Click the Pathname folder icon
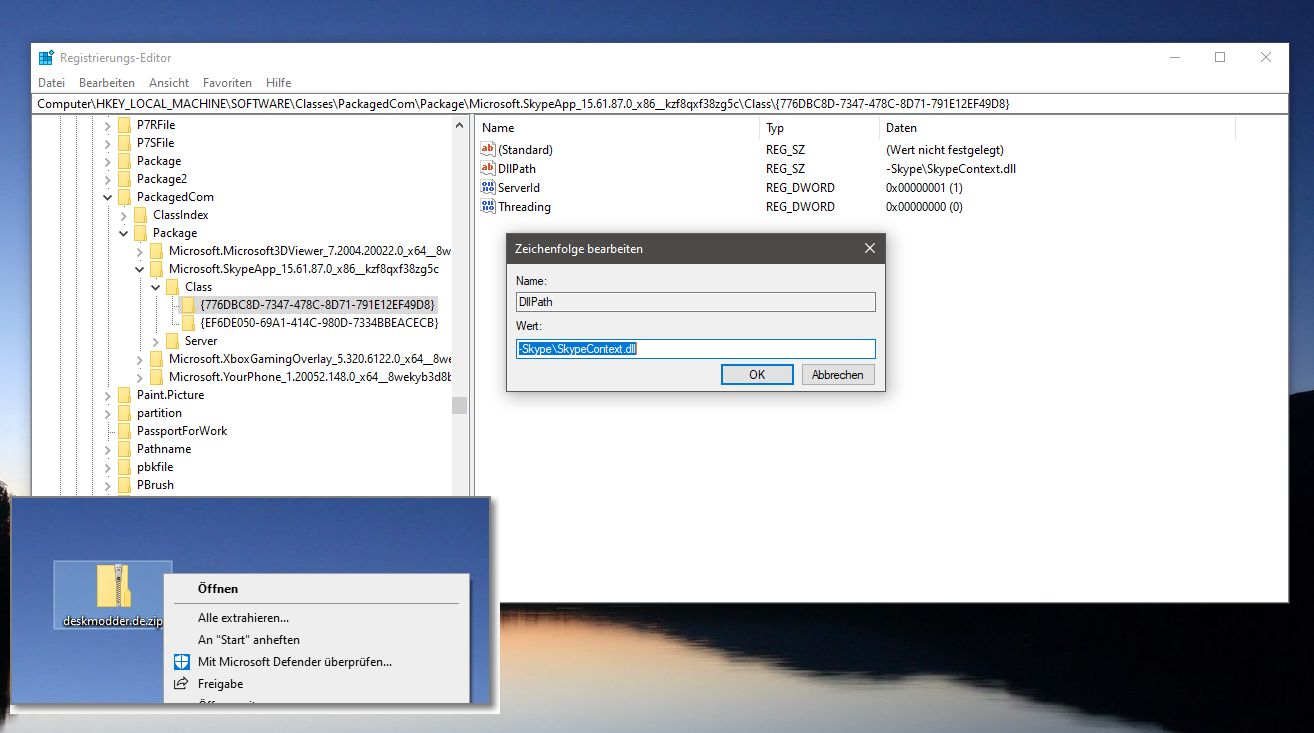 pyautogui.click(x=124, y=449)
